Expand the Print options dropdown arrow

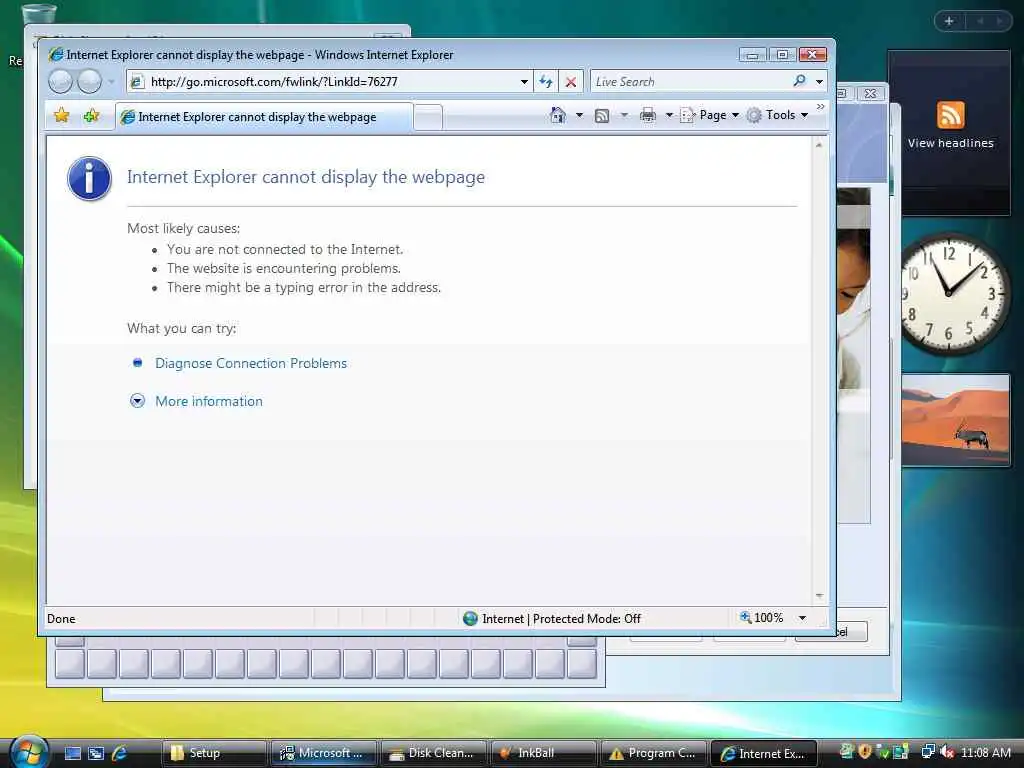669,115
